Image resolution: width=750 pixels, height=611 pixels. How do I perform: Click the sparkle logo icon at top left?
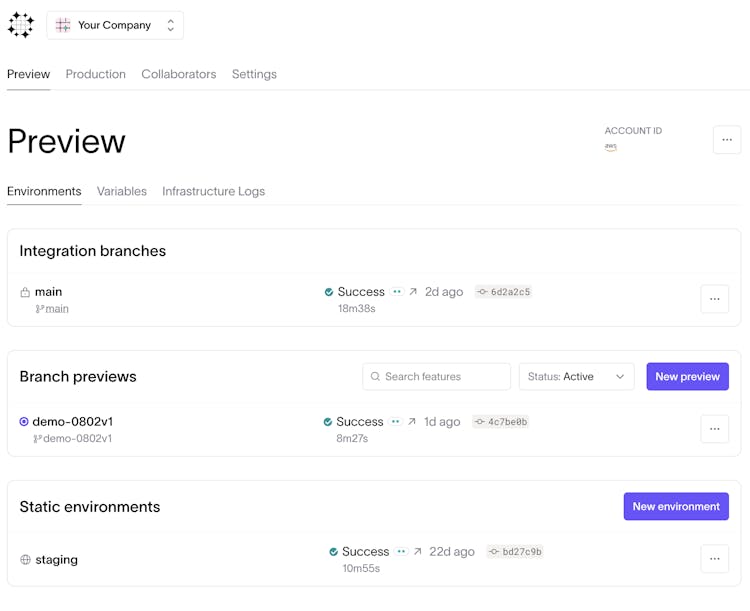point(20,25)
